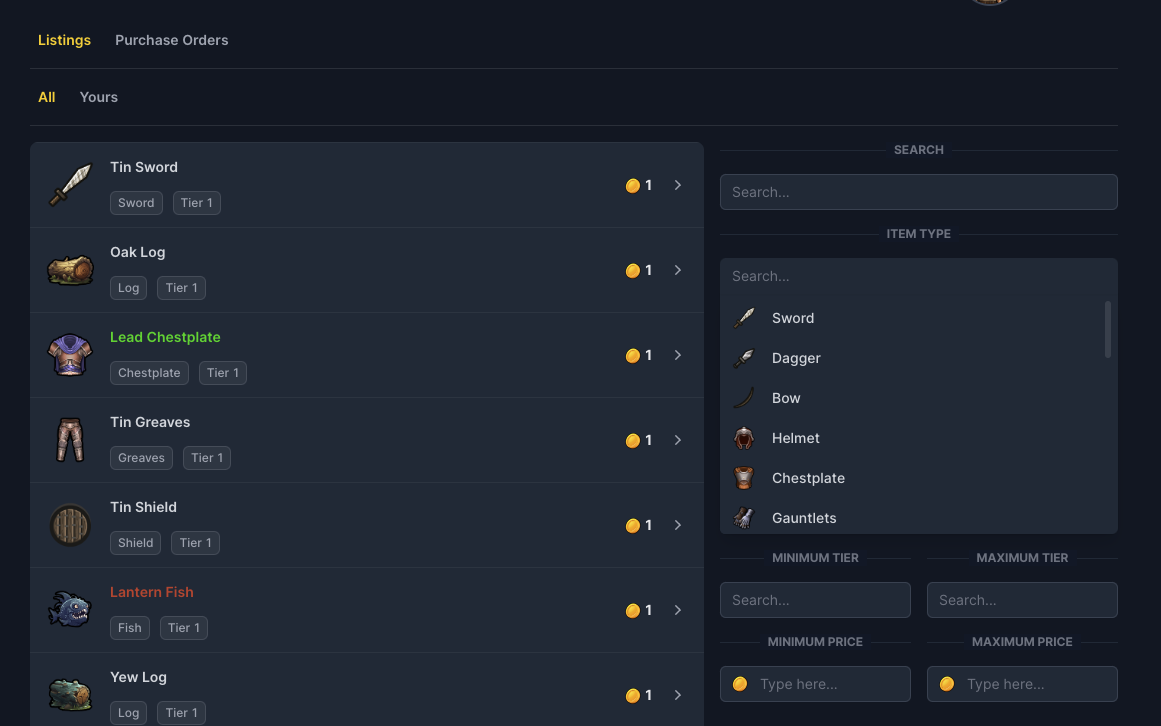Click the Tin Sword item icon
Image resolution: width=1161 pixels, height=726 pixels.
(x=70, y=185)
